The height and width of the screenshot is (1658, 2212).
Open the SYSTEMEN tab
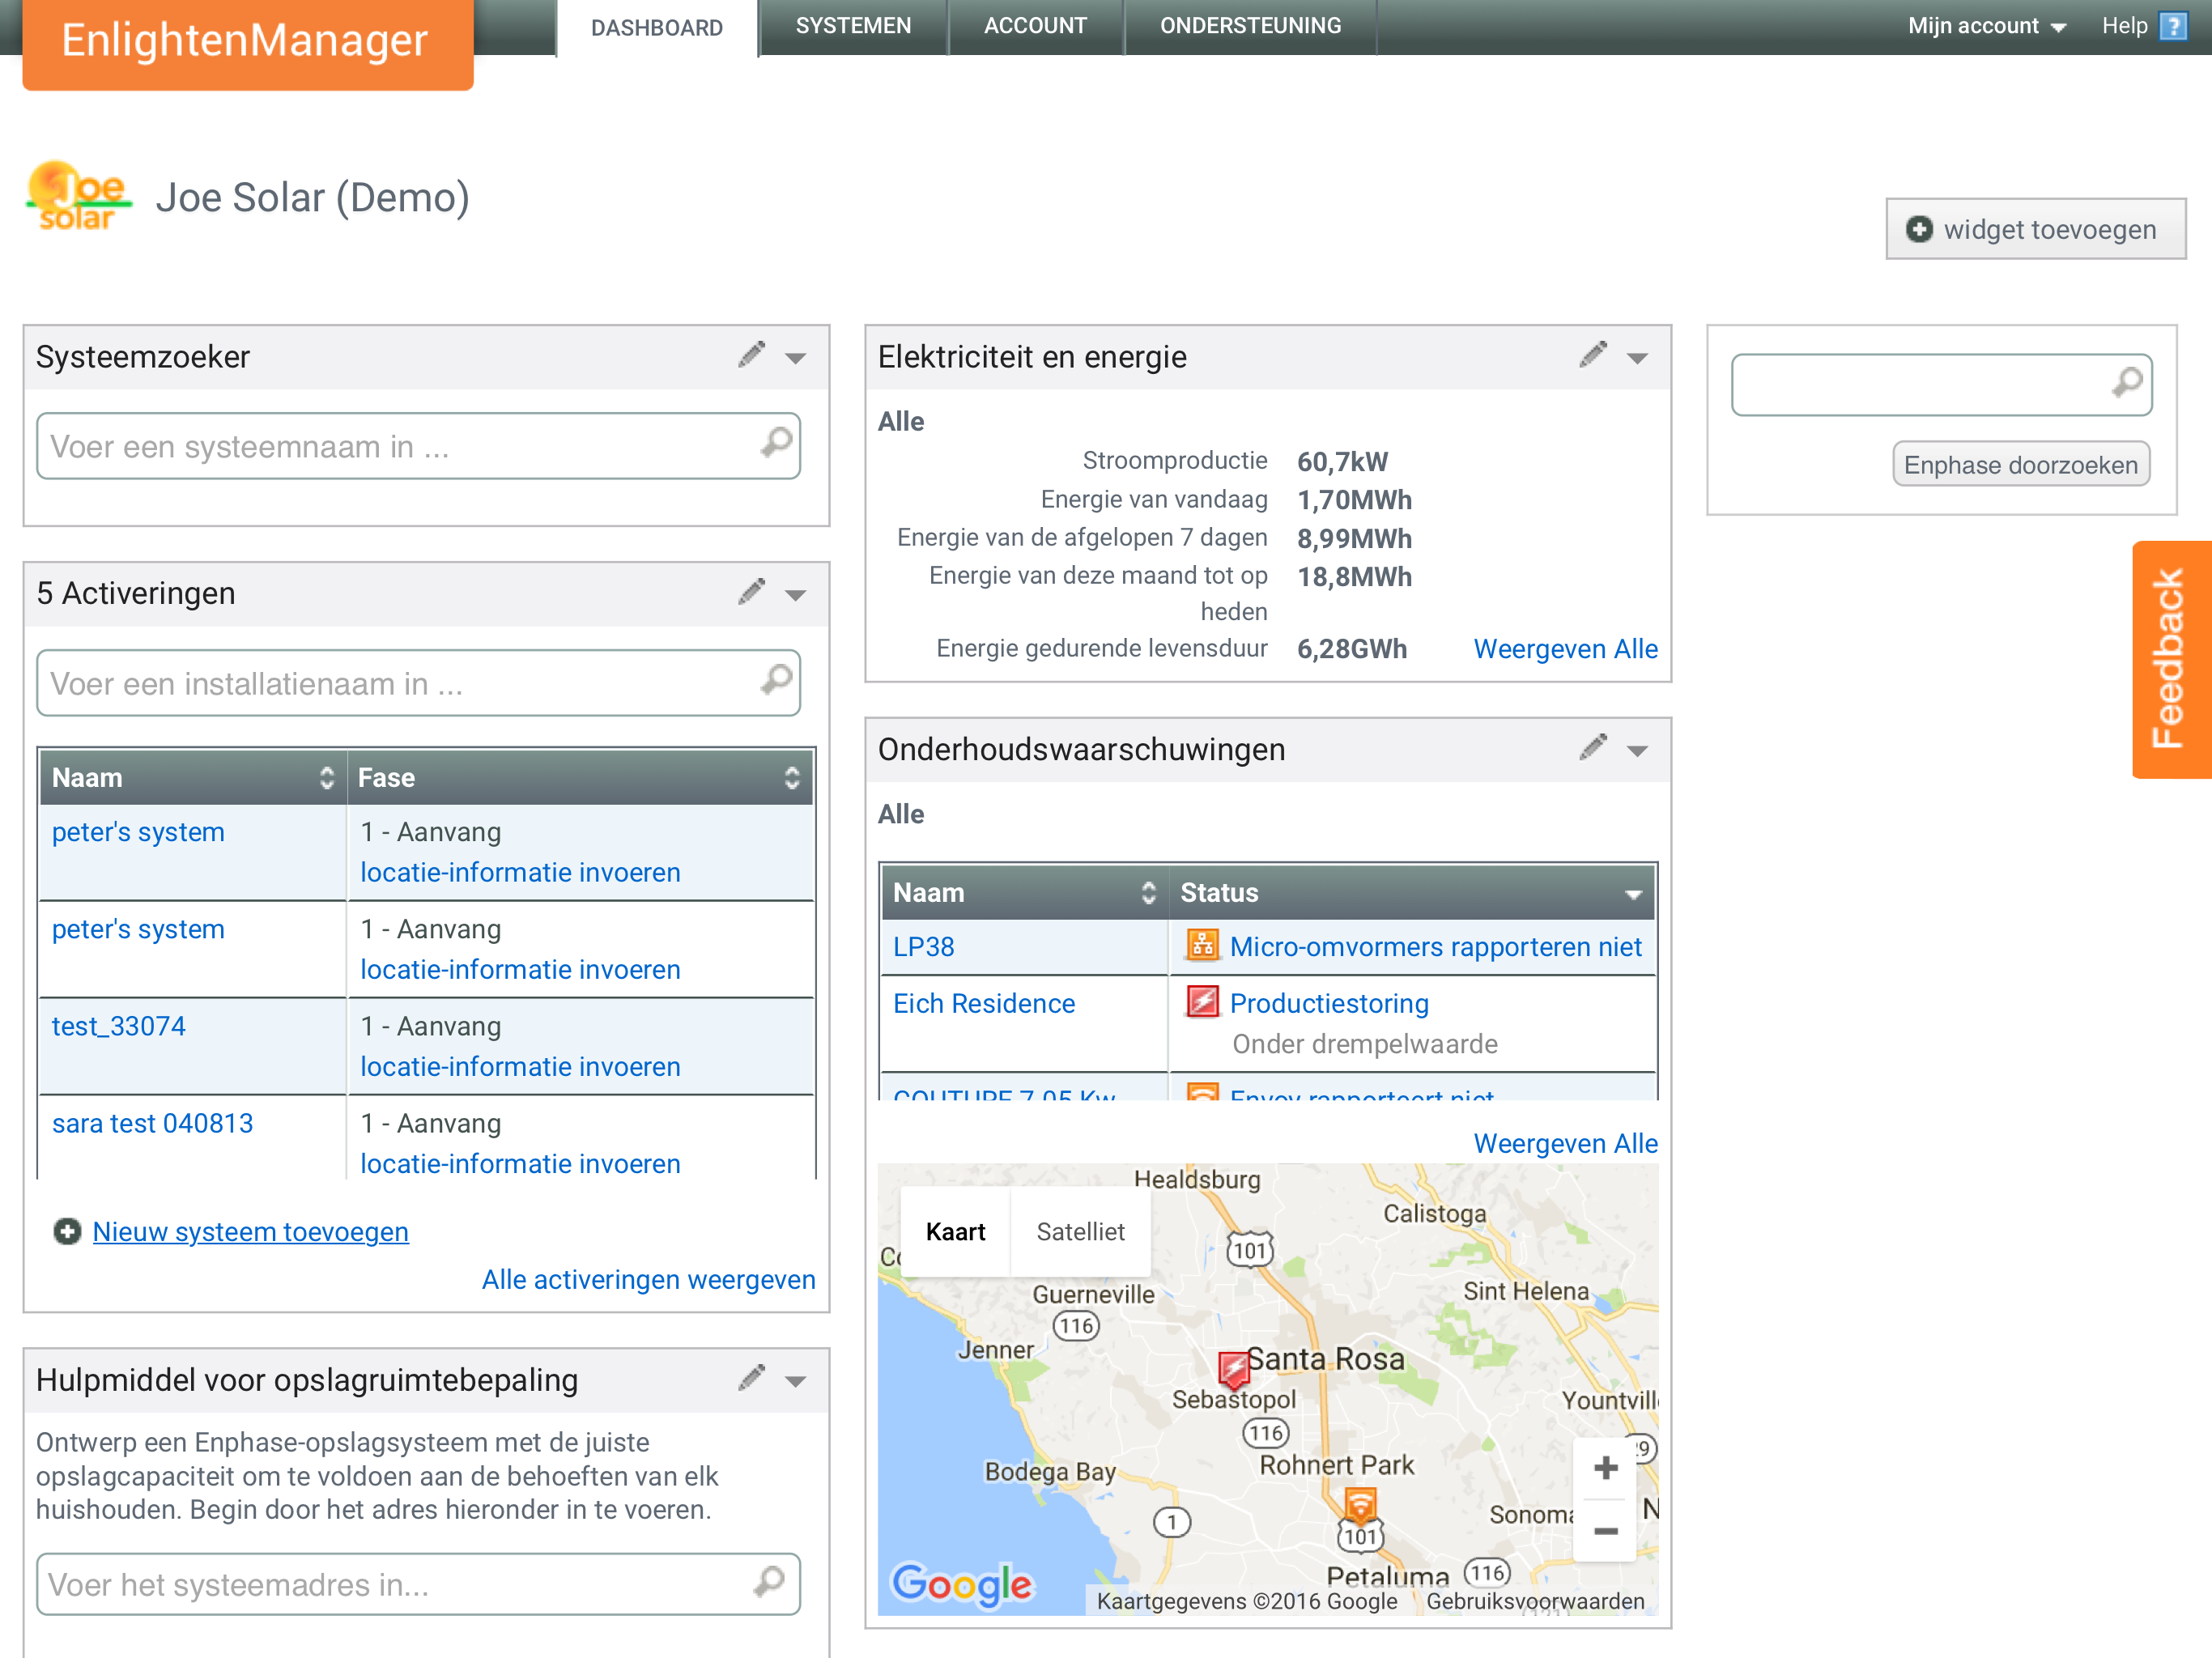(853, 26)
